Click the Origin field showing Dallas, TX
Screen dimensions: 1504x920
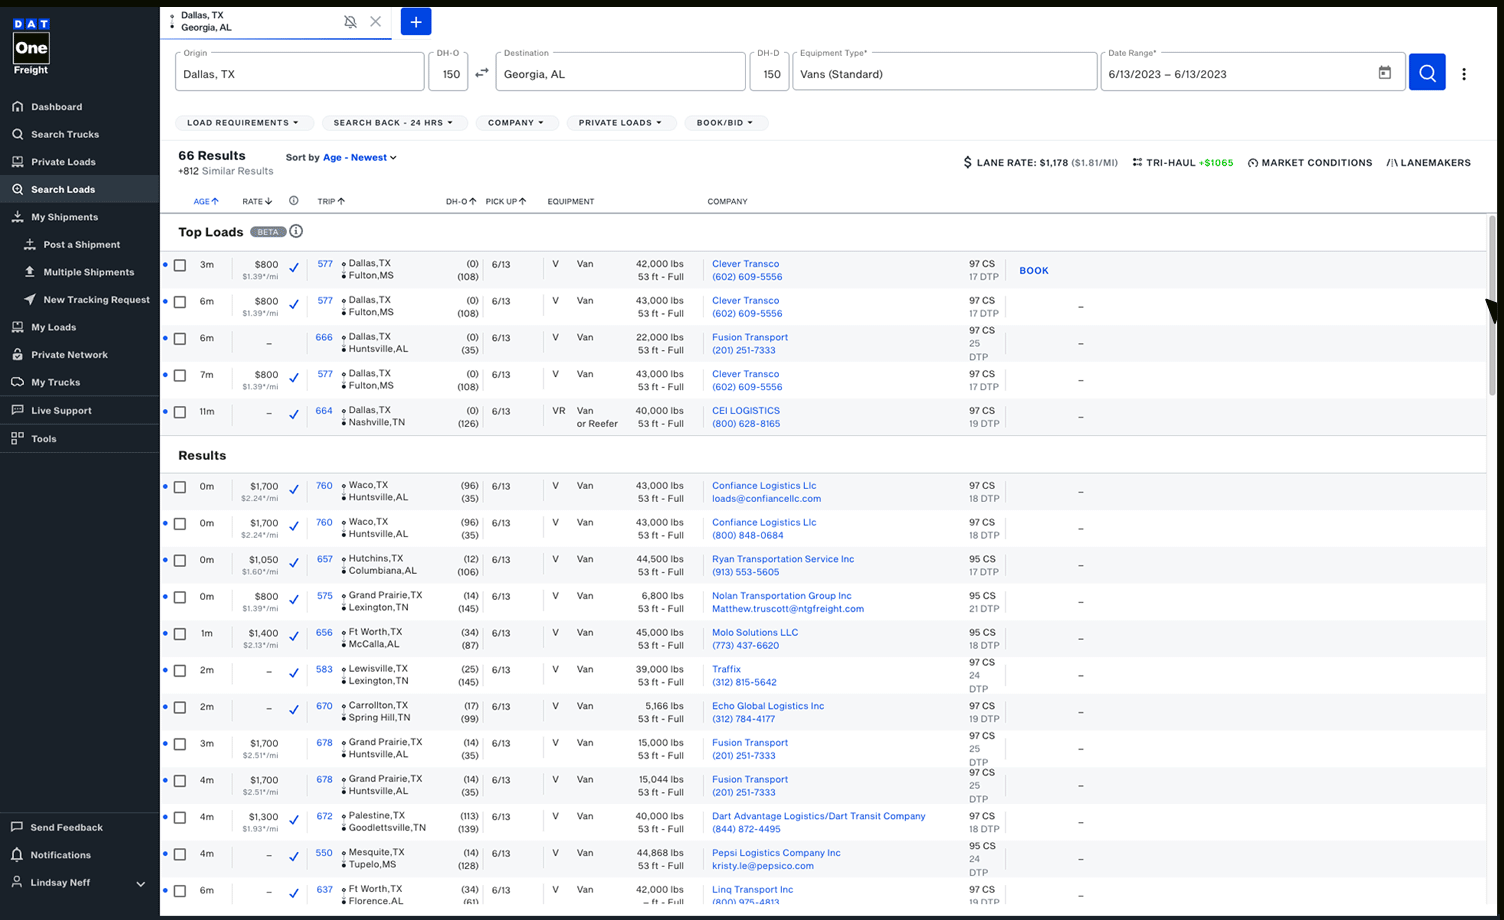coord(299,74)
